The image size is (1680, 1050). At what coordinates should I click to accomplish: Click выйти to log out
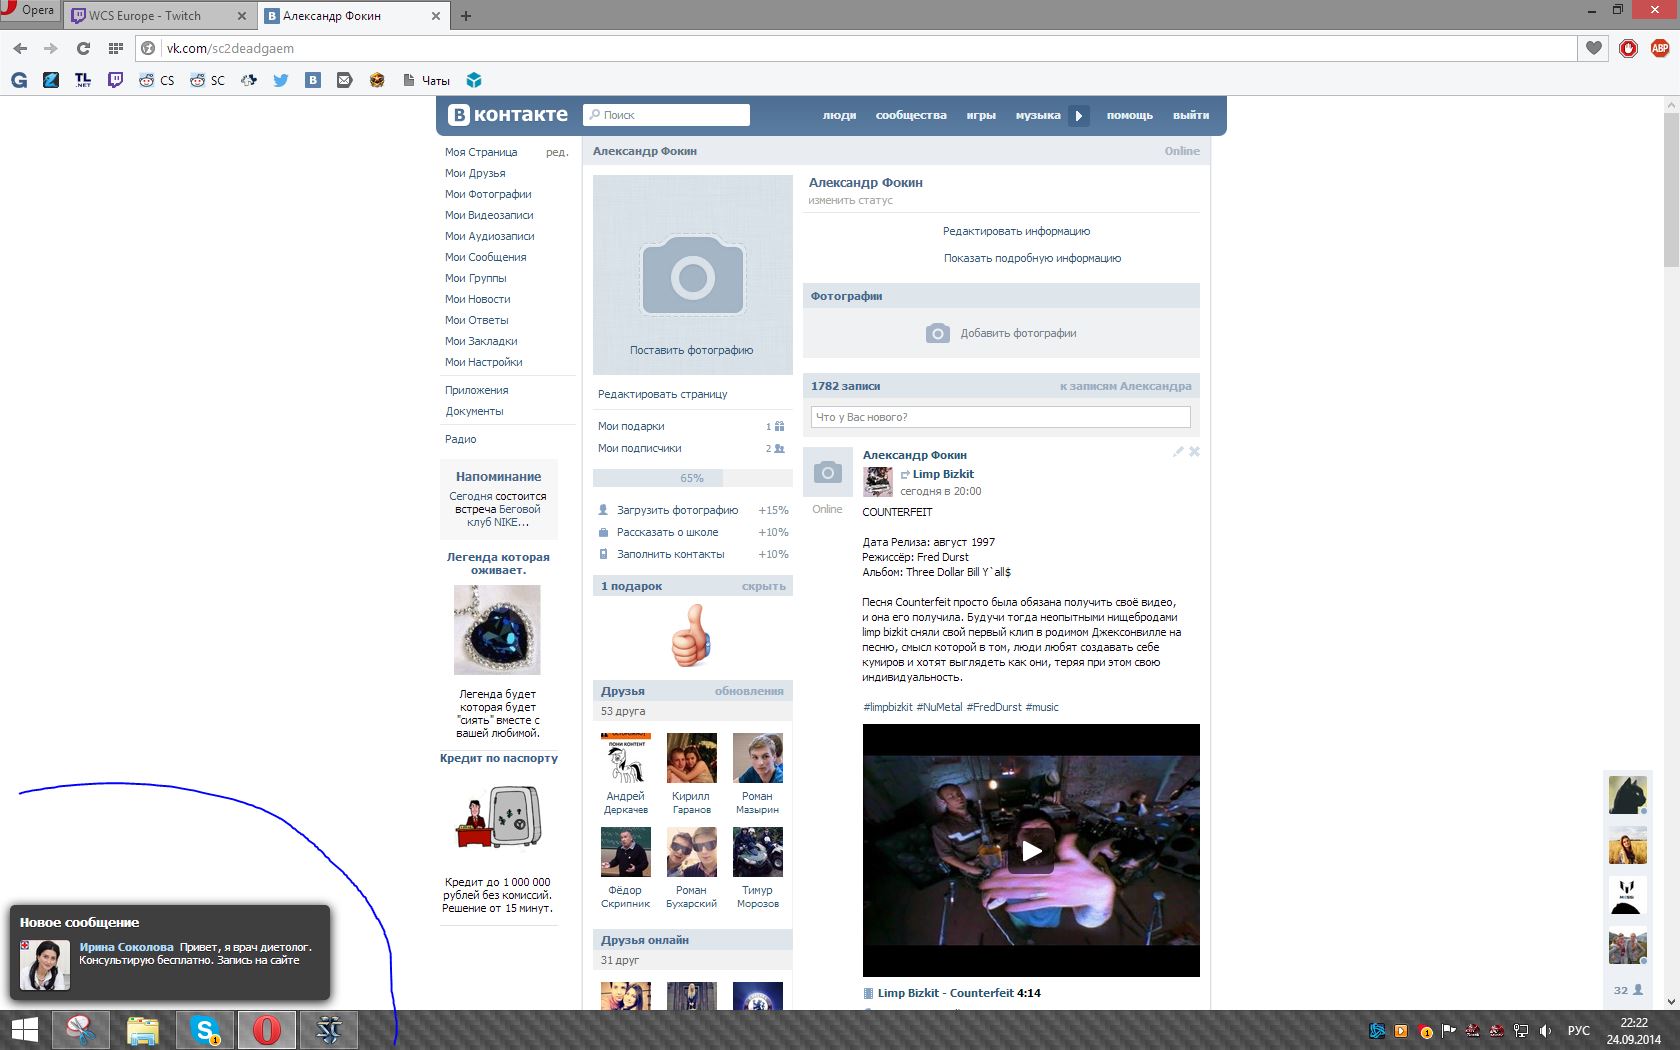pos(1191,115)
